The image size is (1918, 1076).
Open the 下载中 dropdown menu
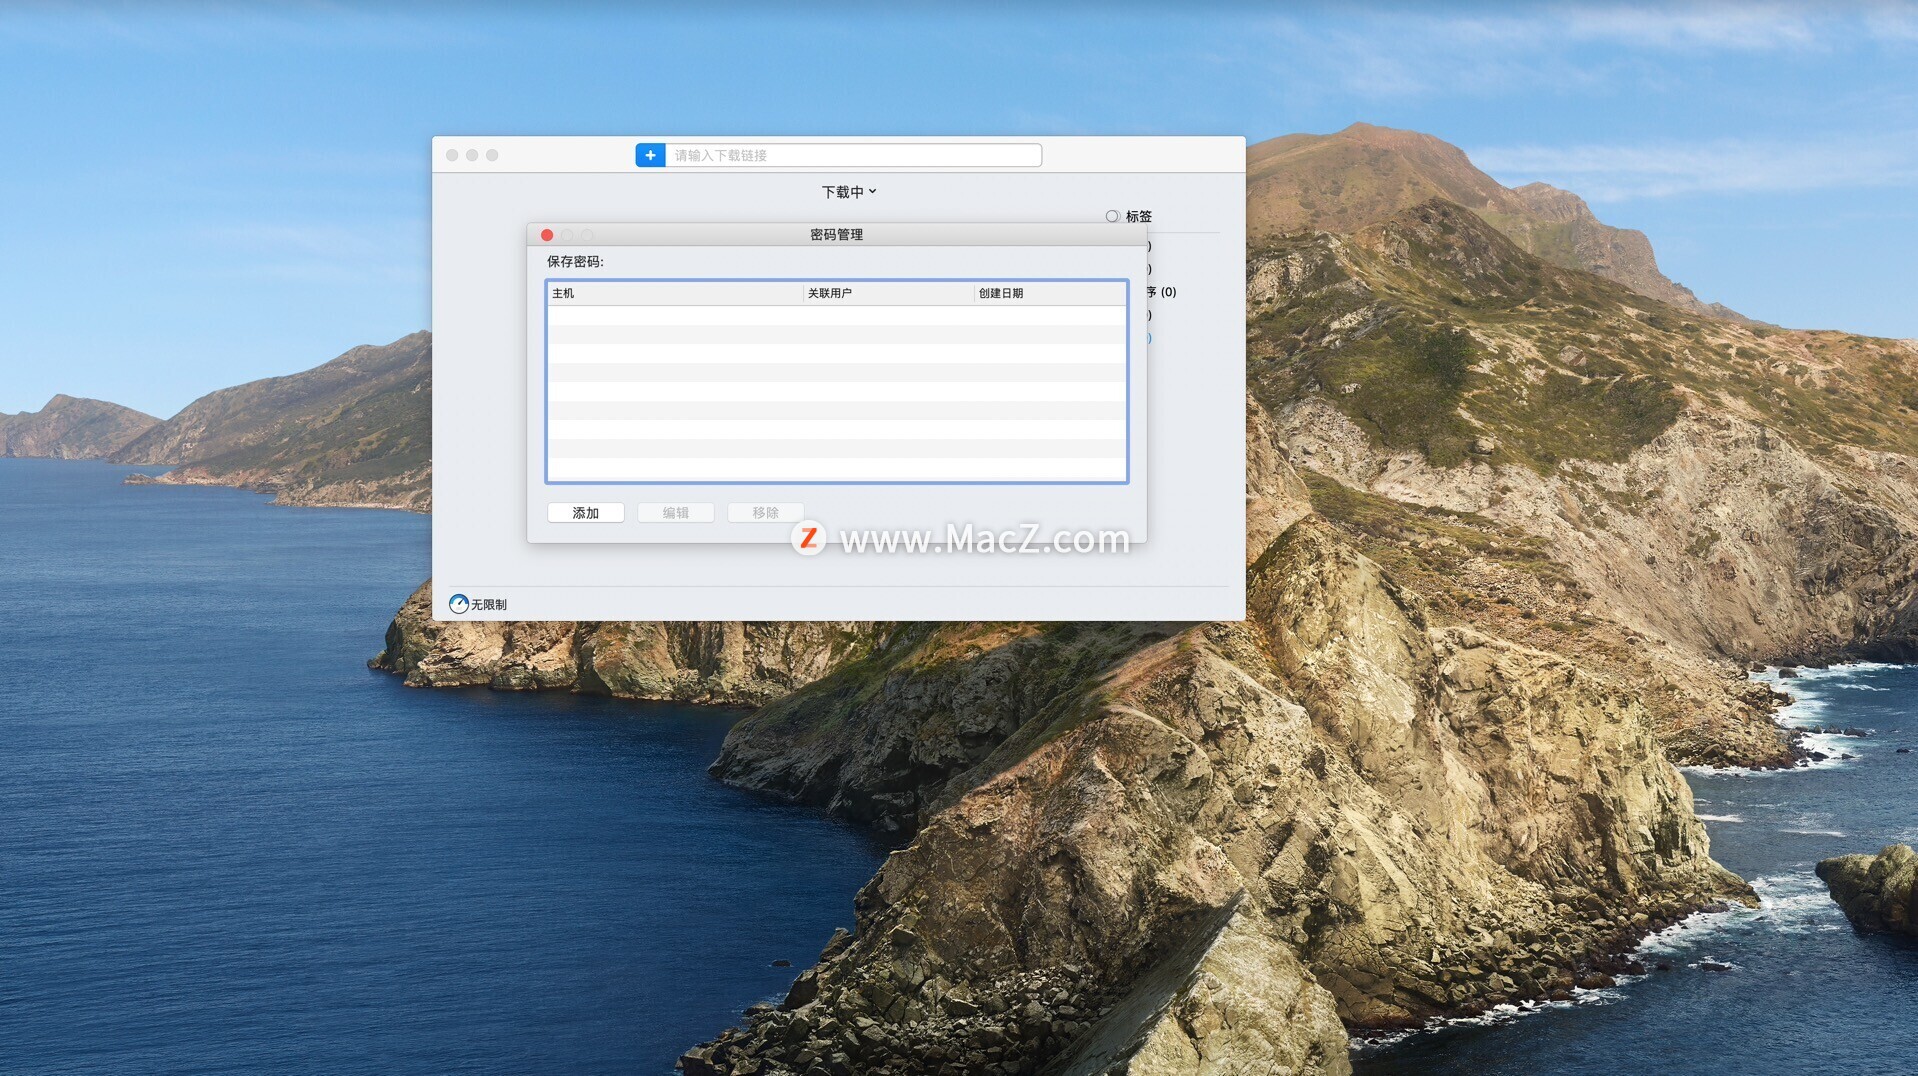[x=848, y=192]
